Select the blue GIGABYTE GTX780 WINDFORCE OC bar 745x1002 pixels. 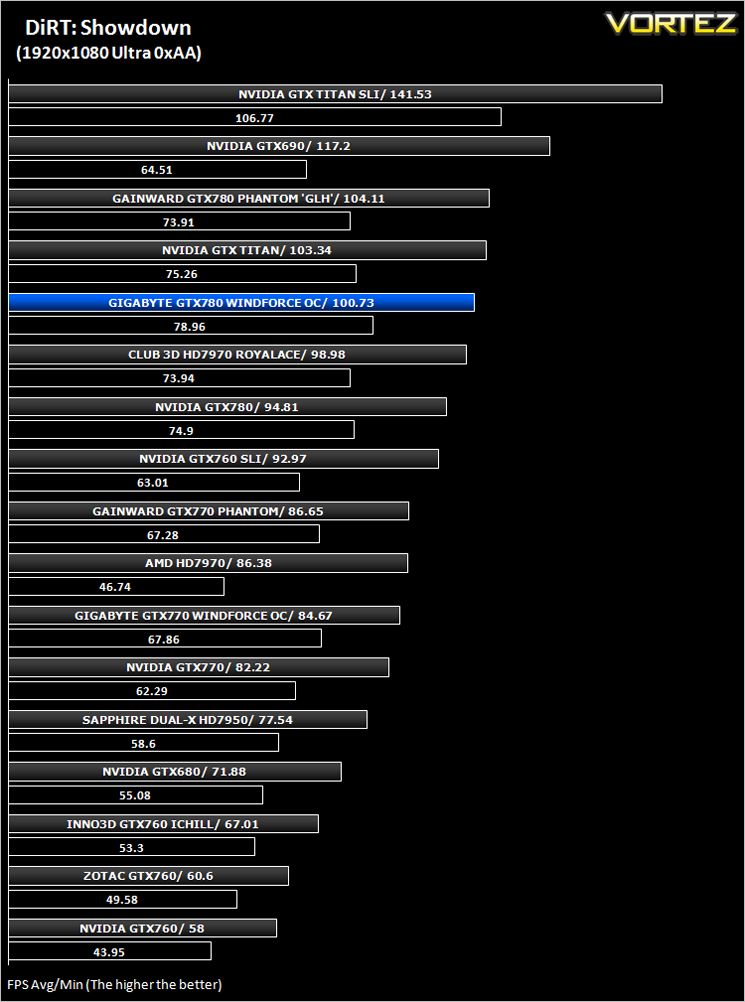tap(242, 303)
